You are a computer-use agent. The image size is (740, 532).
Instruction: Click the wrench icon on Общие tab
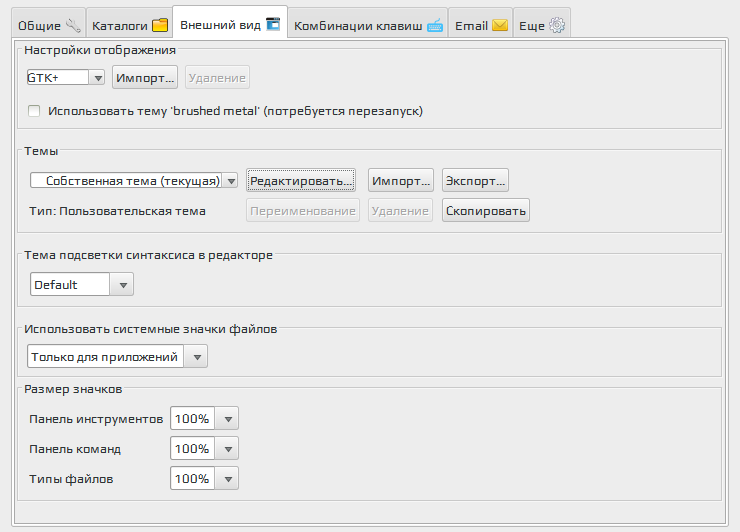click(x=73, y=25)
